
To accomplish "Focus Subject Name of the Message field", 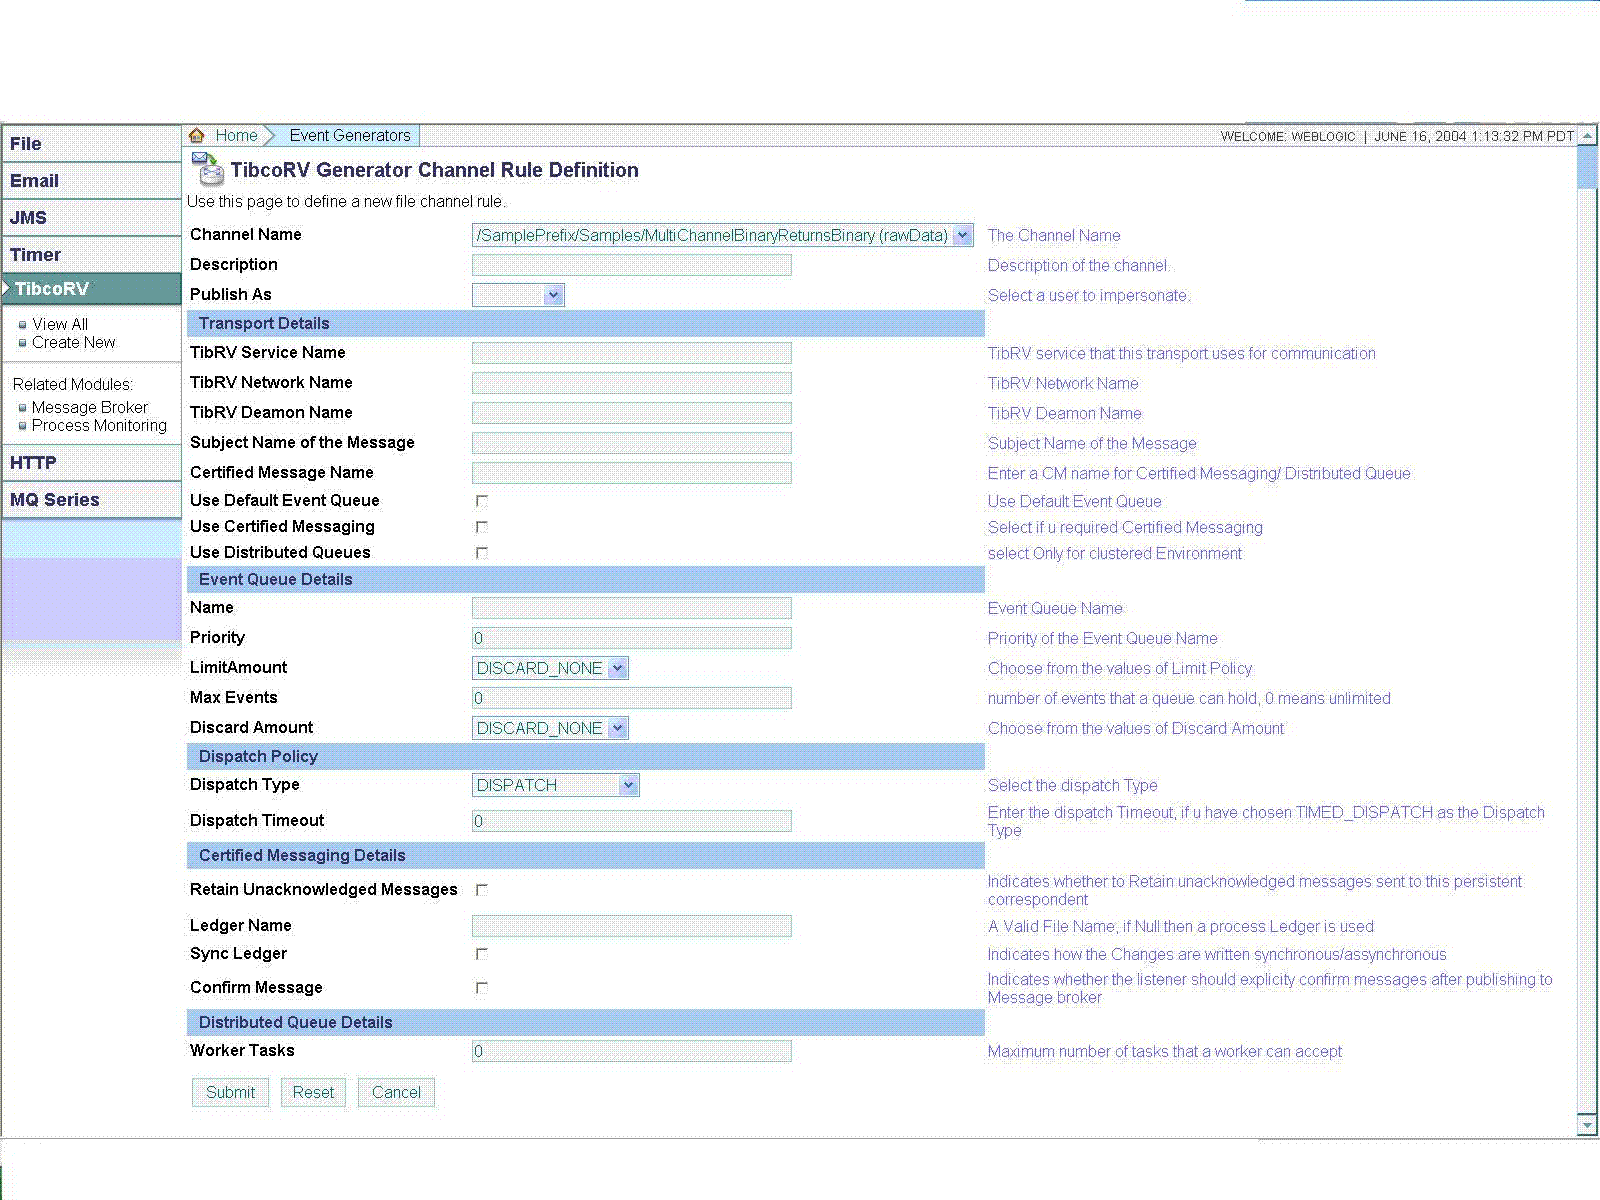I will [632, 443].
